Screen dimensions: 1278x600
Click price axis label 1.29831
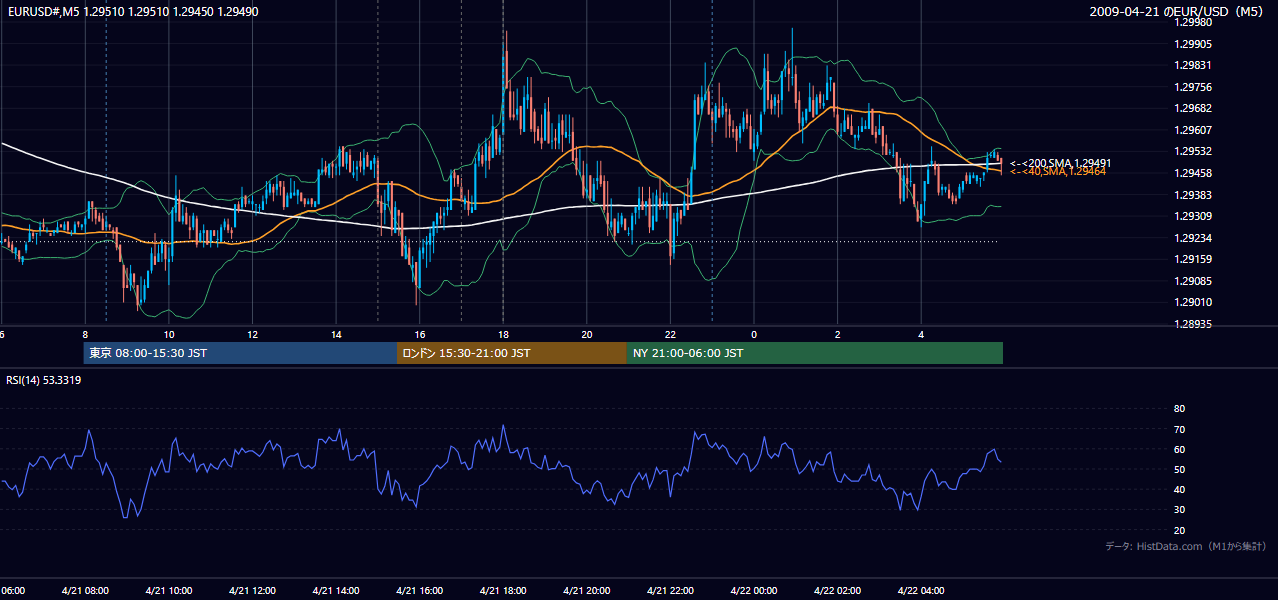(x=1193, y=65)
